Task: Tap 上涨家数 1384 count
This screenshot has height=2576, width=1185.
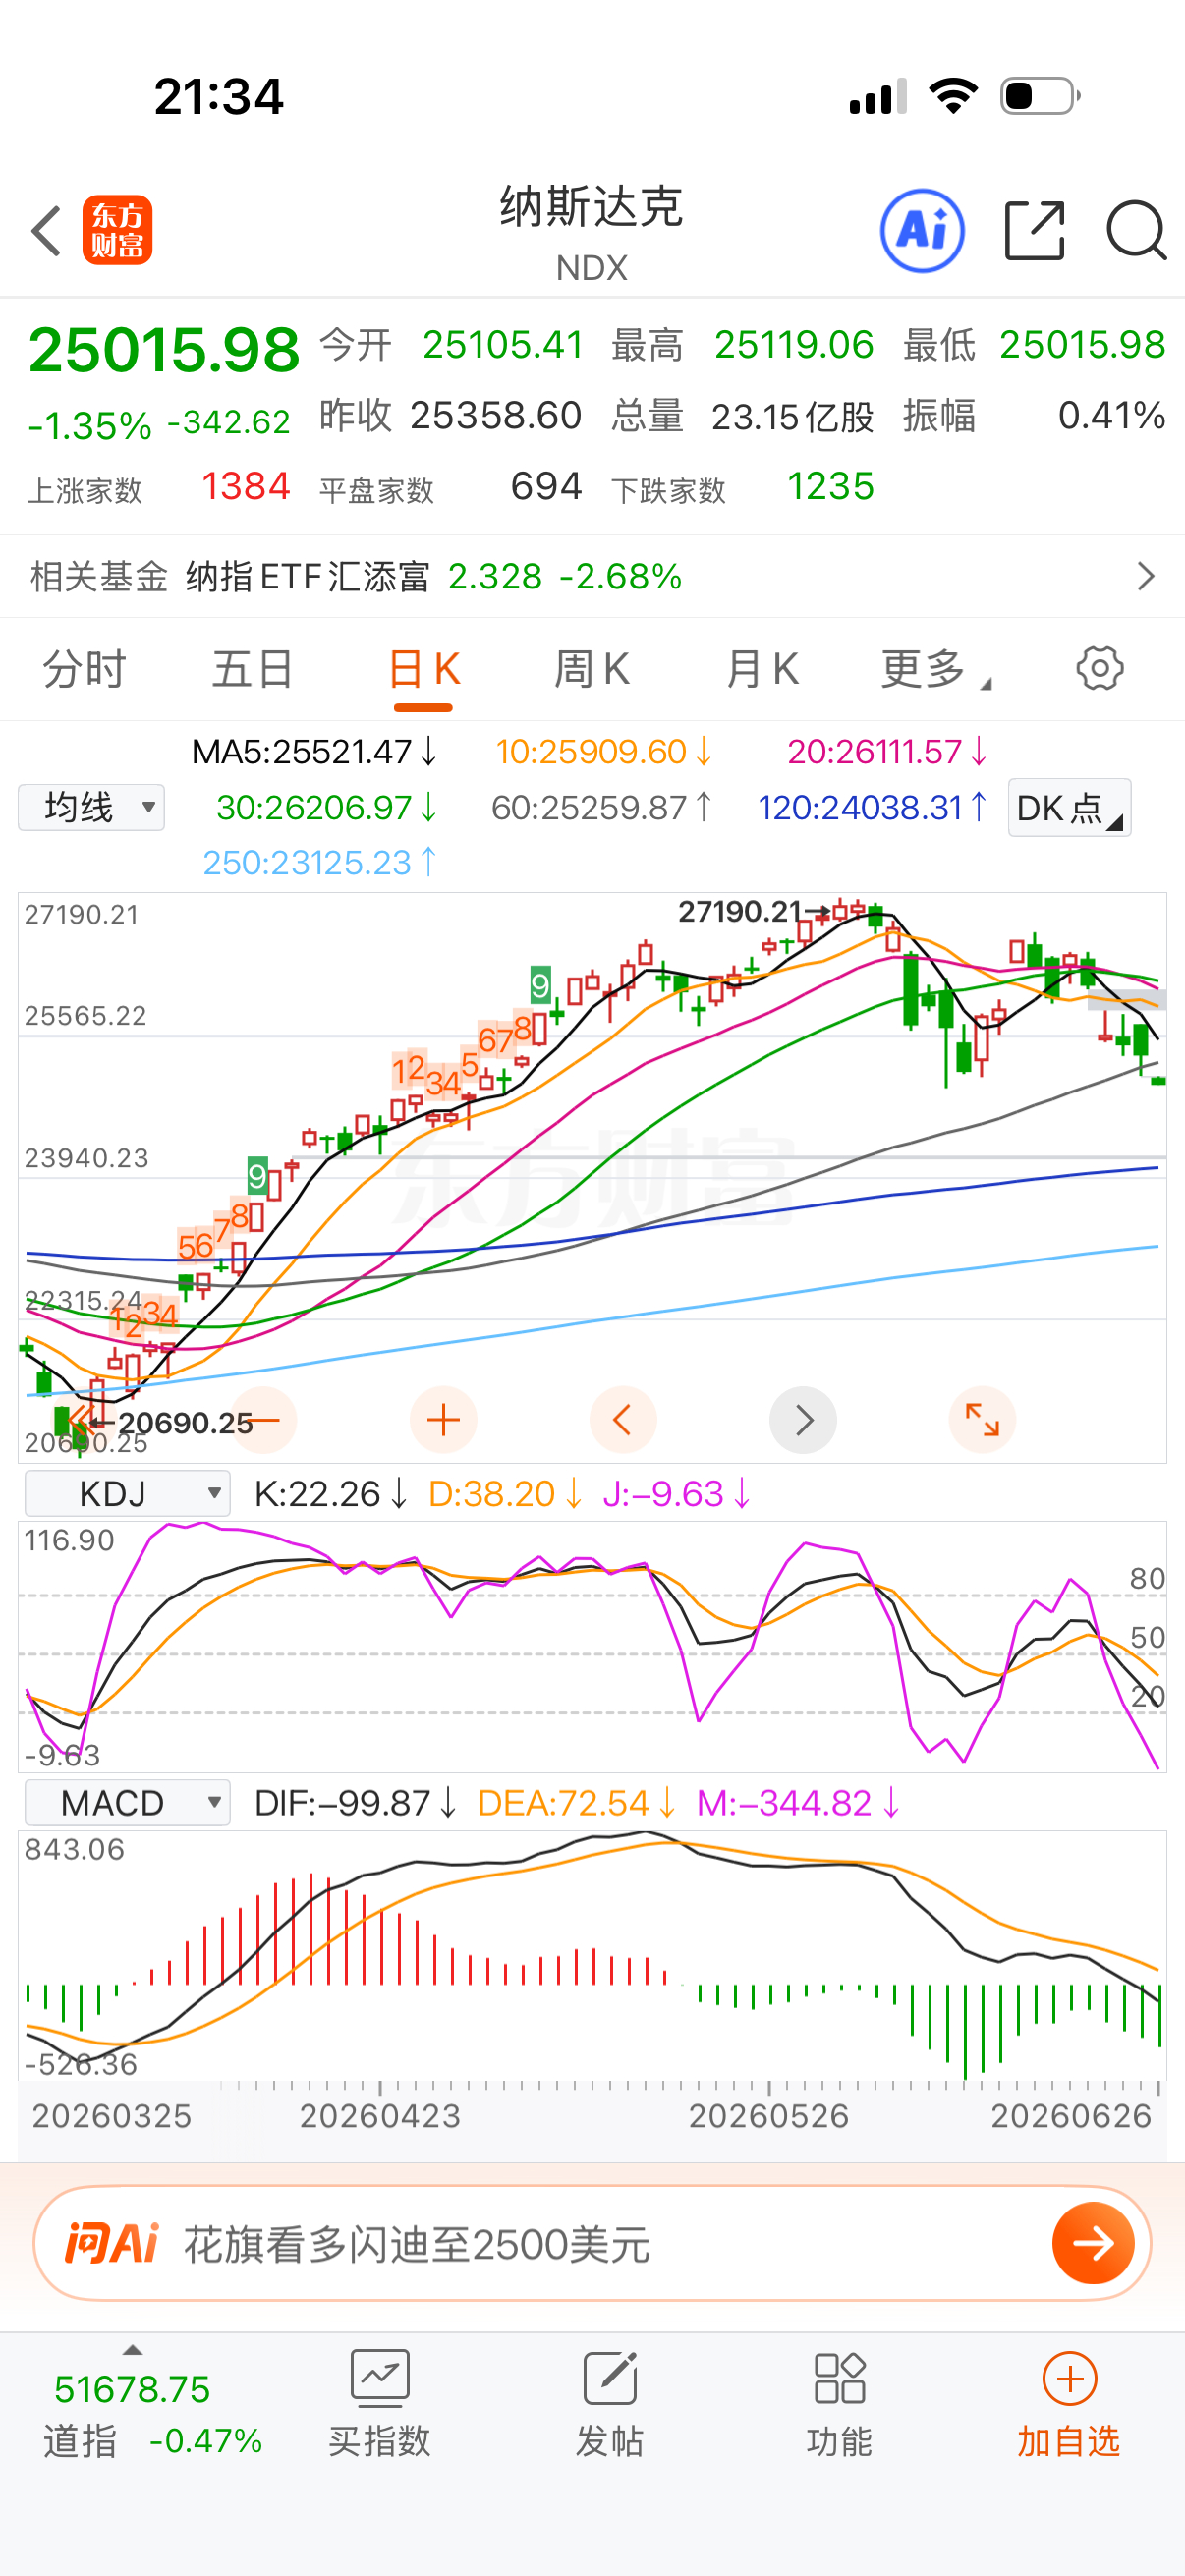Action: pyautogui.click(x=159, y=488)
